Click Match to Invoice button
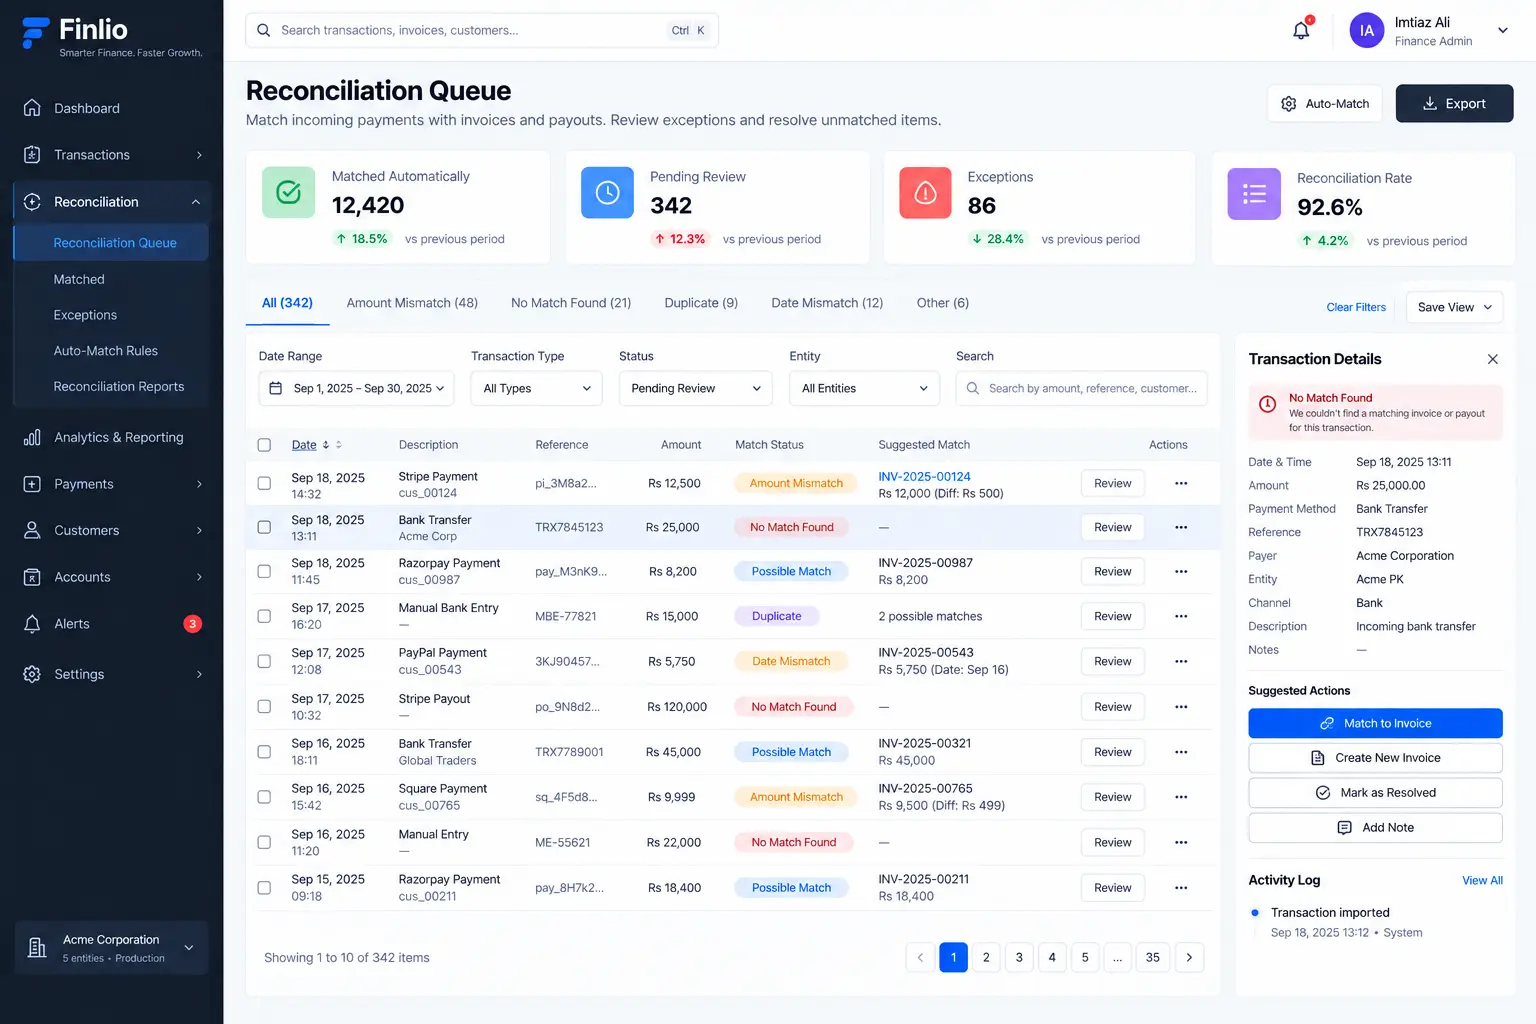This screenshot has height=1024, width=1536. click(x=1375, y=723)
